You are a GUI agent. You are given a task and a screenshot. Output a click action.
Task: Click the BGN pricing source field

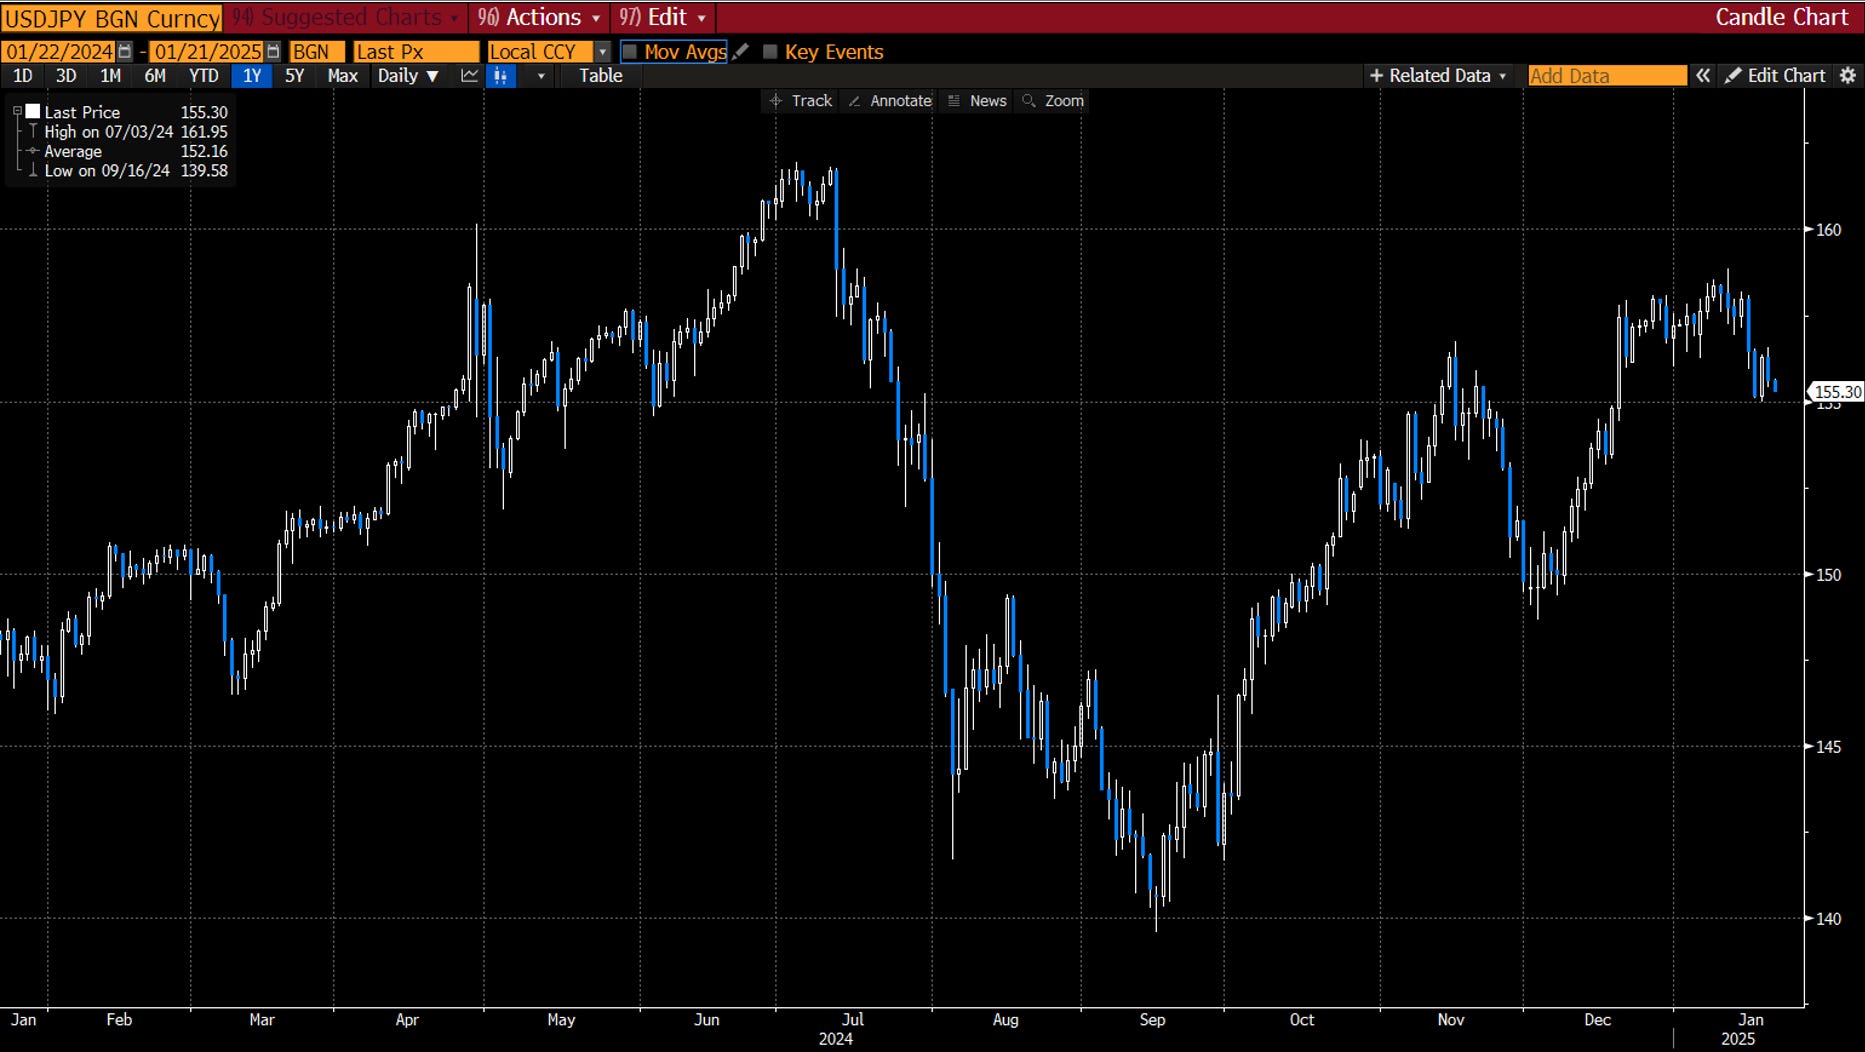point(317,52)
